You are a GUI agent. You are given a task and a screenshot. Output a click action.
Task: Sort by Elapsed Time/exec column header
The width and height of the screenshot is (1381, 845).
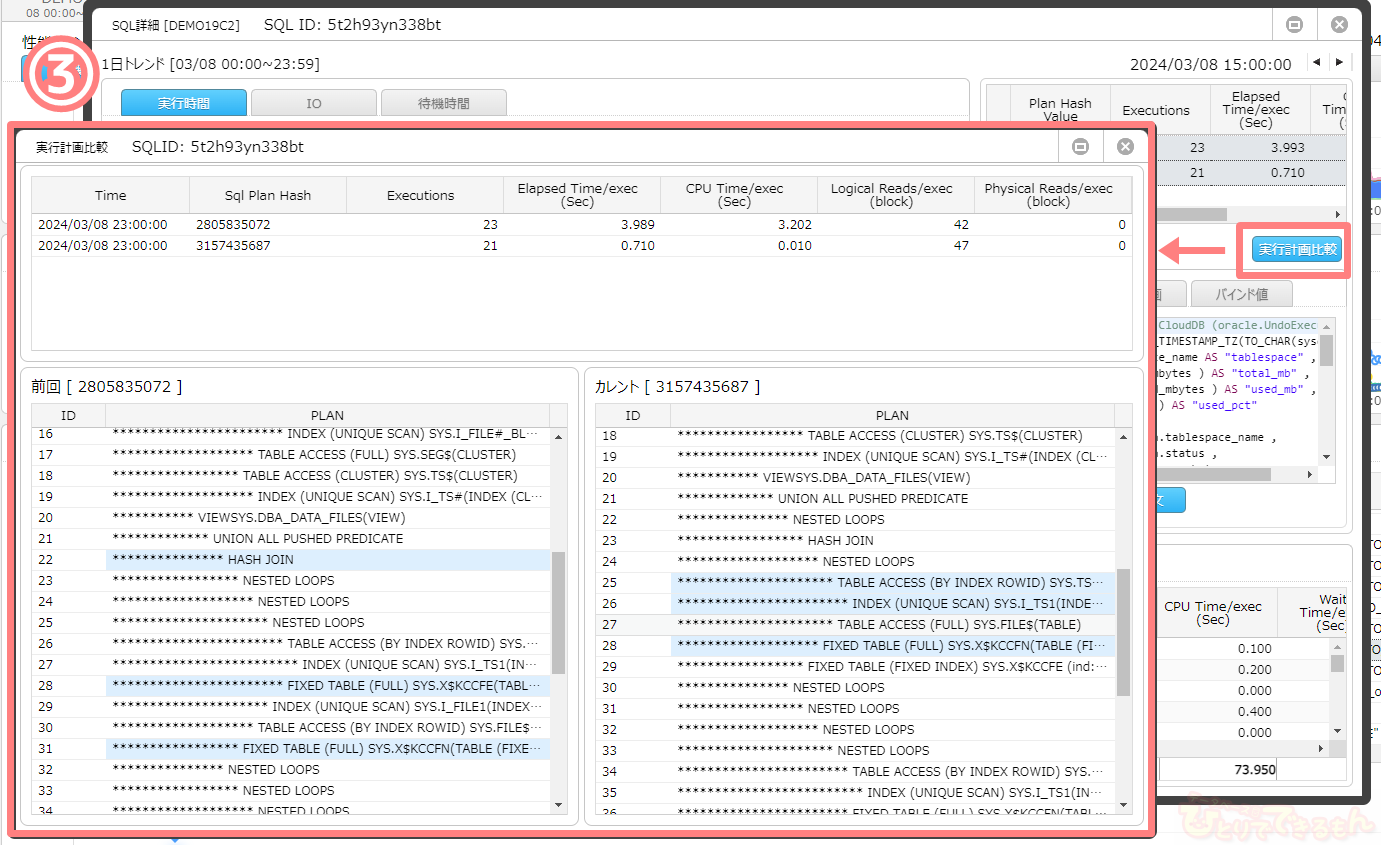(582, 195)
